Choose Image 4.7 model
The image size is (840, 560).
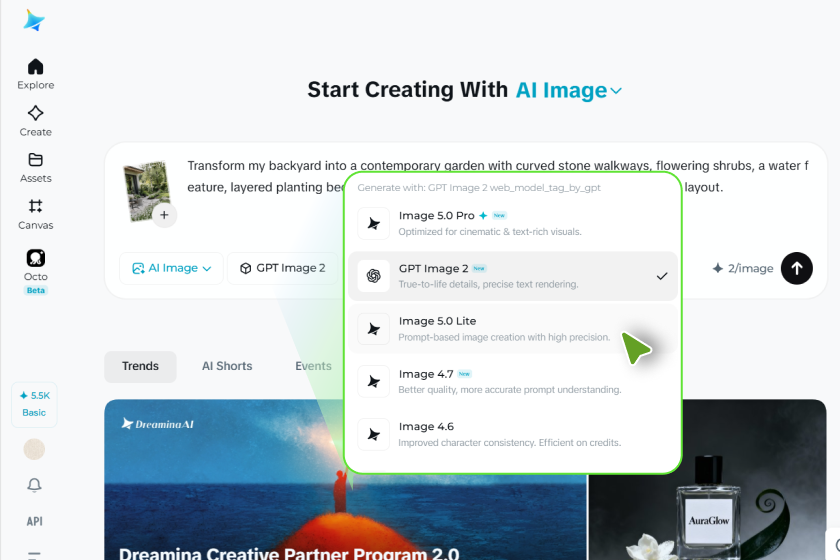(x=513, y=381)
